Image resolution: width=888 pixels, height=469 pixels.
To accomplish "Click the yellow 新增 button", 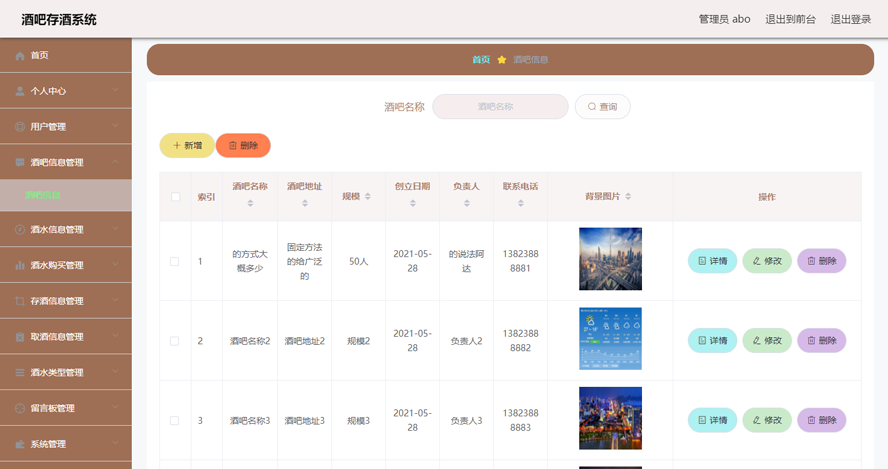I will 187,146.
